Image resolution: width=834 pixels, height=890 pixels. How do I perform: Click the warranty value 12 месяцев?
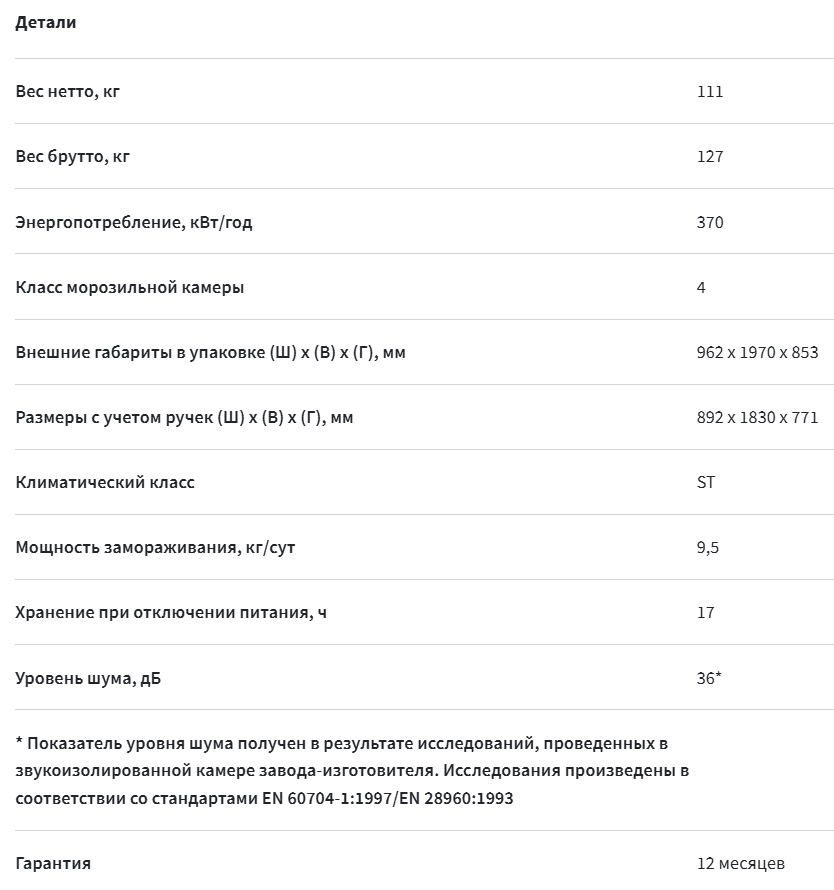(x=741, y=863)
